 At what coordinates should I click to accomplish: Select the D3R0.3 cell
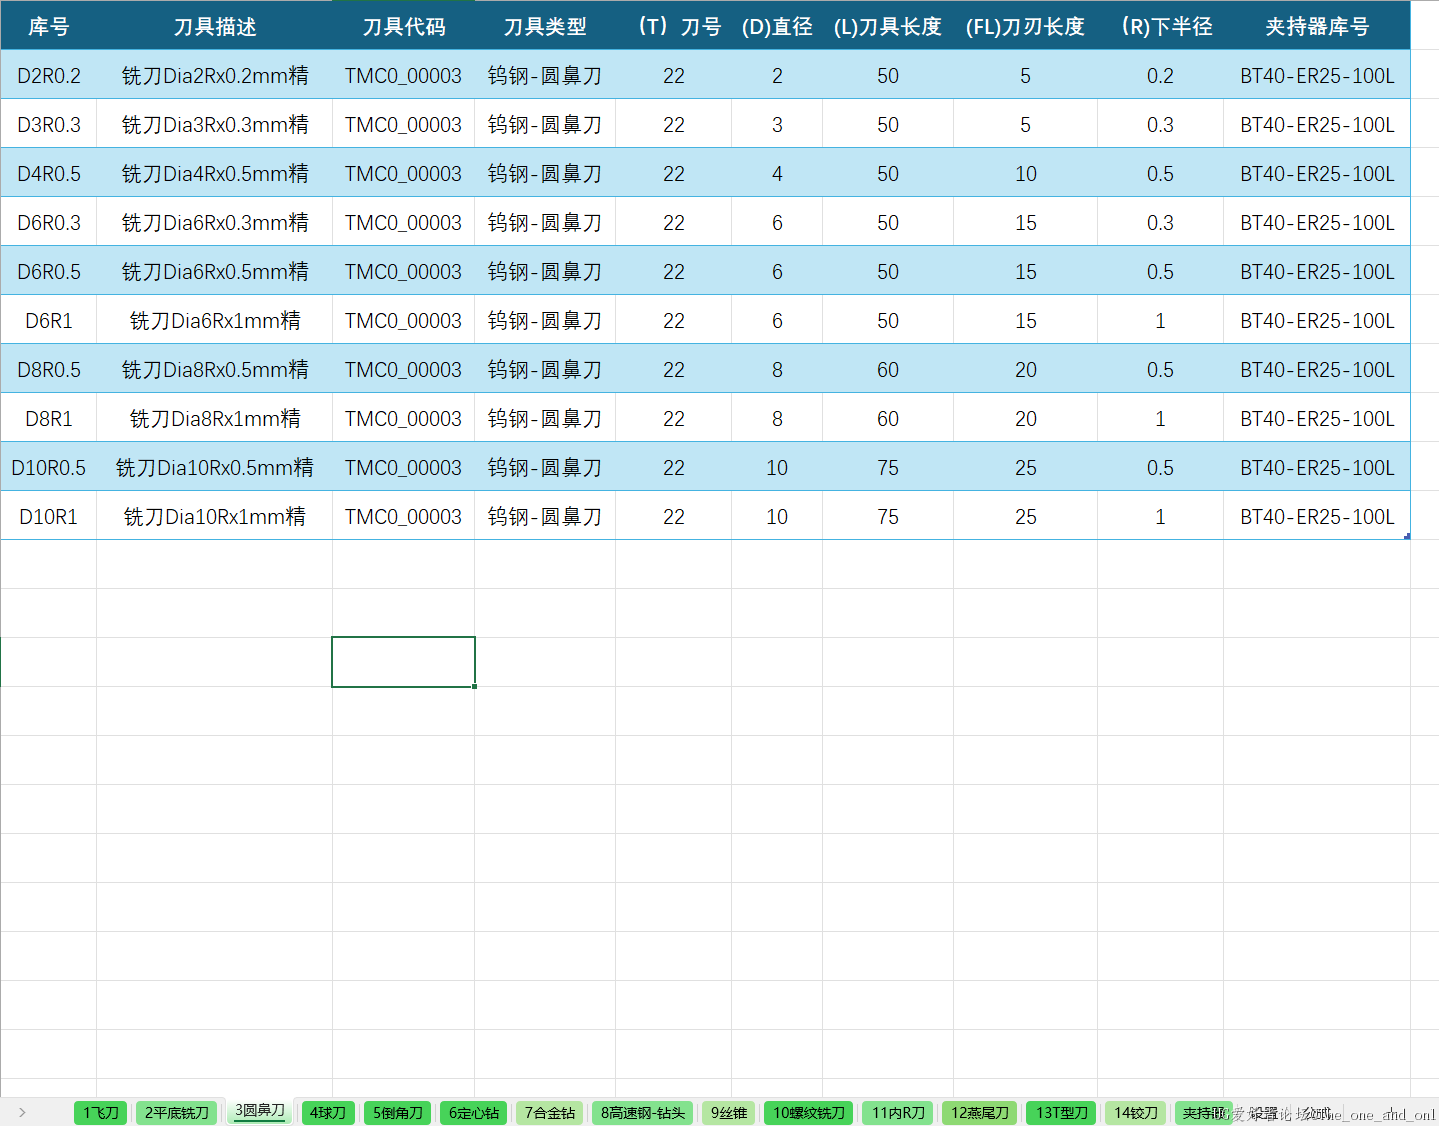click(49, 124)
